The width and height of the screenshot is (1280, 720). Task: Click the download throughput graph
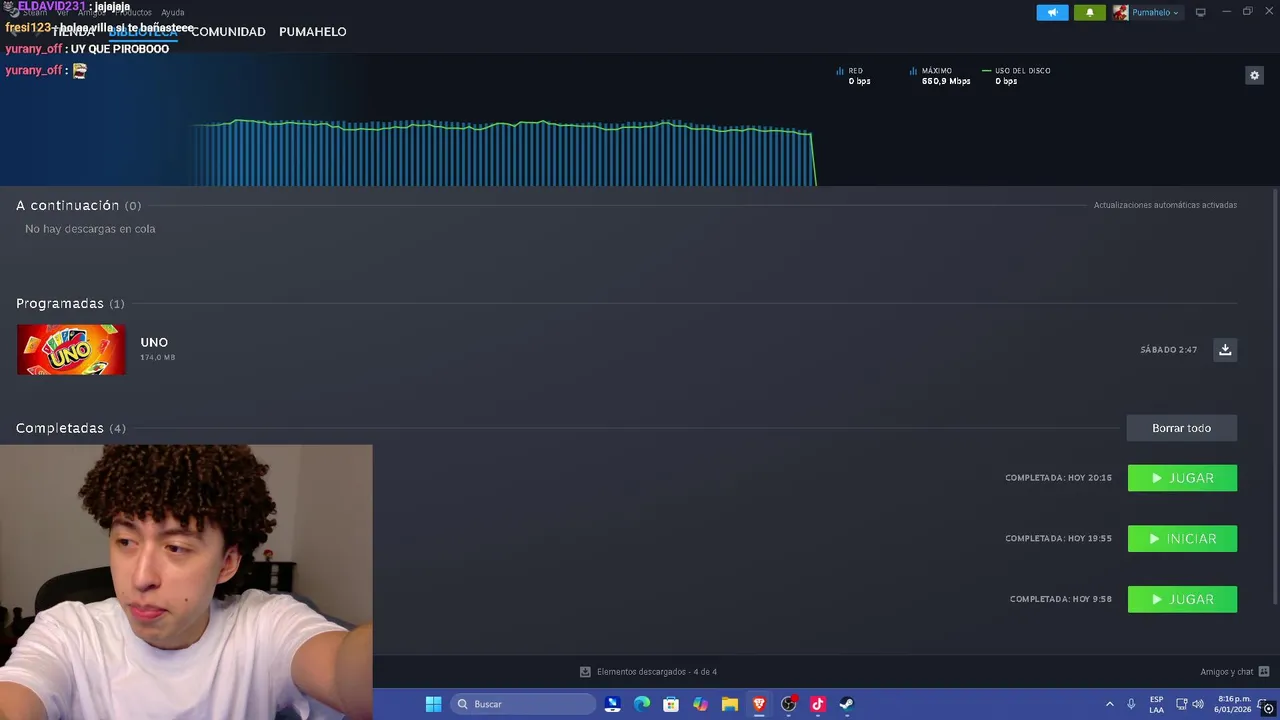click(505, 152)
